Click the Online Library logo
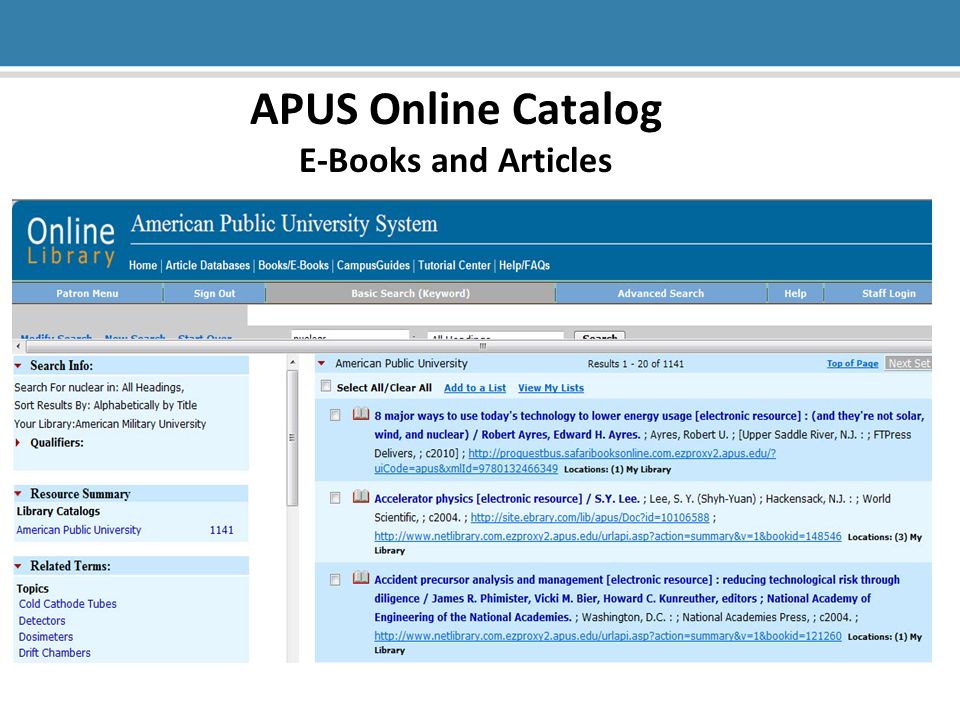Image resolution: width=960 pixels, height=720 pixels. [71, 241]
